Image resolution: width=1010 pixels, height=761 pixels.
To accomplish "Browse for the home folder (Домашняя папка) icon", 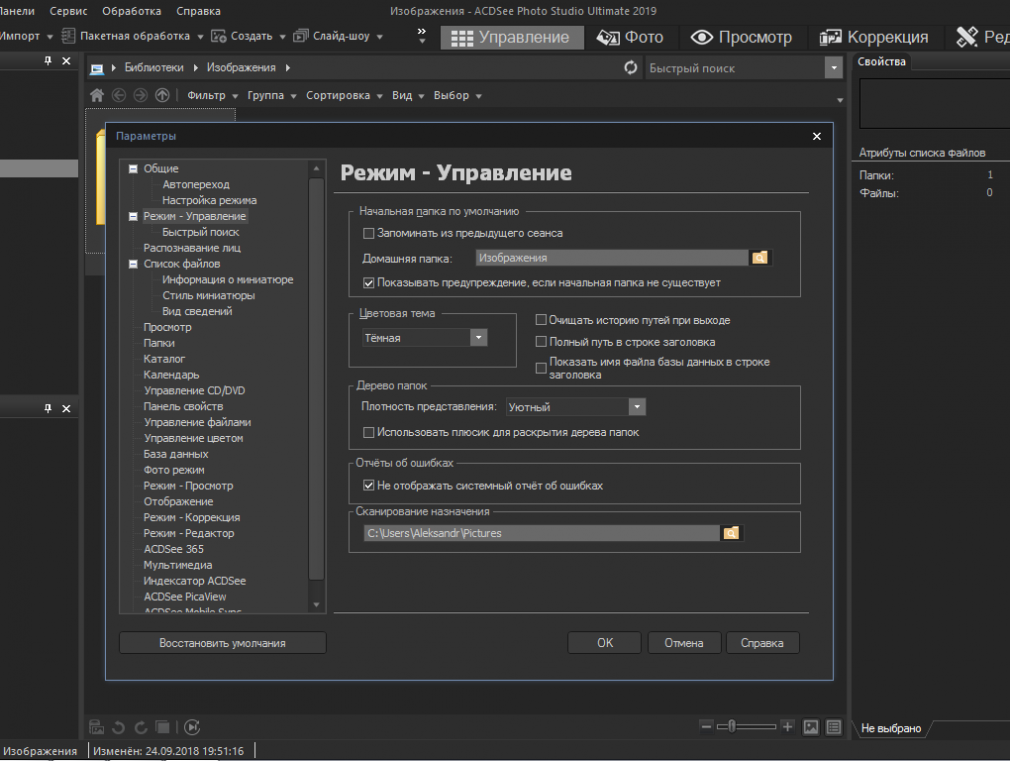I will 760,258.
